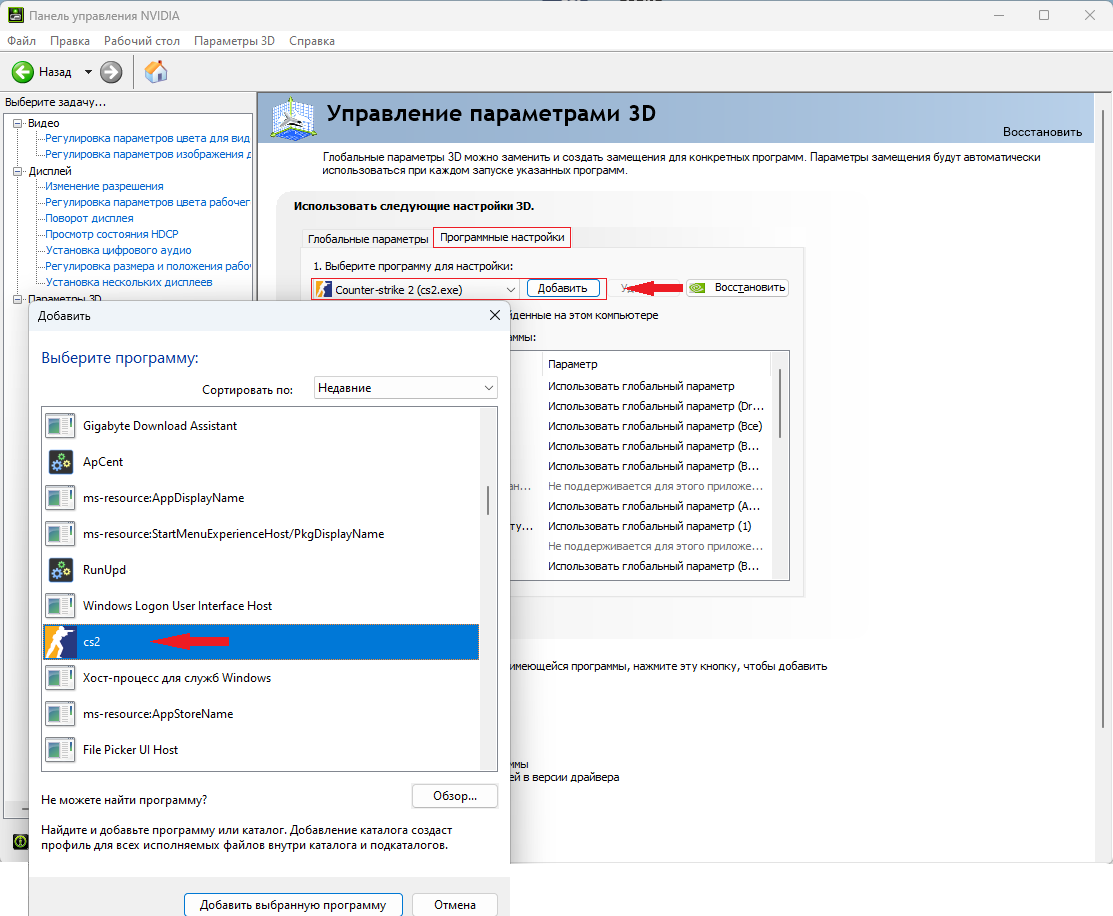1113x916 pixels.
Task: Switch to Глобальные параметры tab
Action: pyautogui.click(x=368, y=239)
